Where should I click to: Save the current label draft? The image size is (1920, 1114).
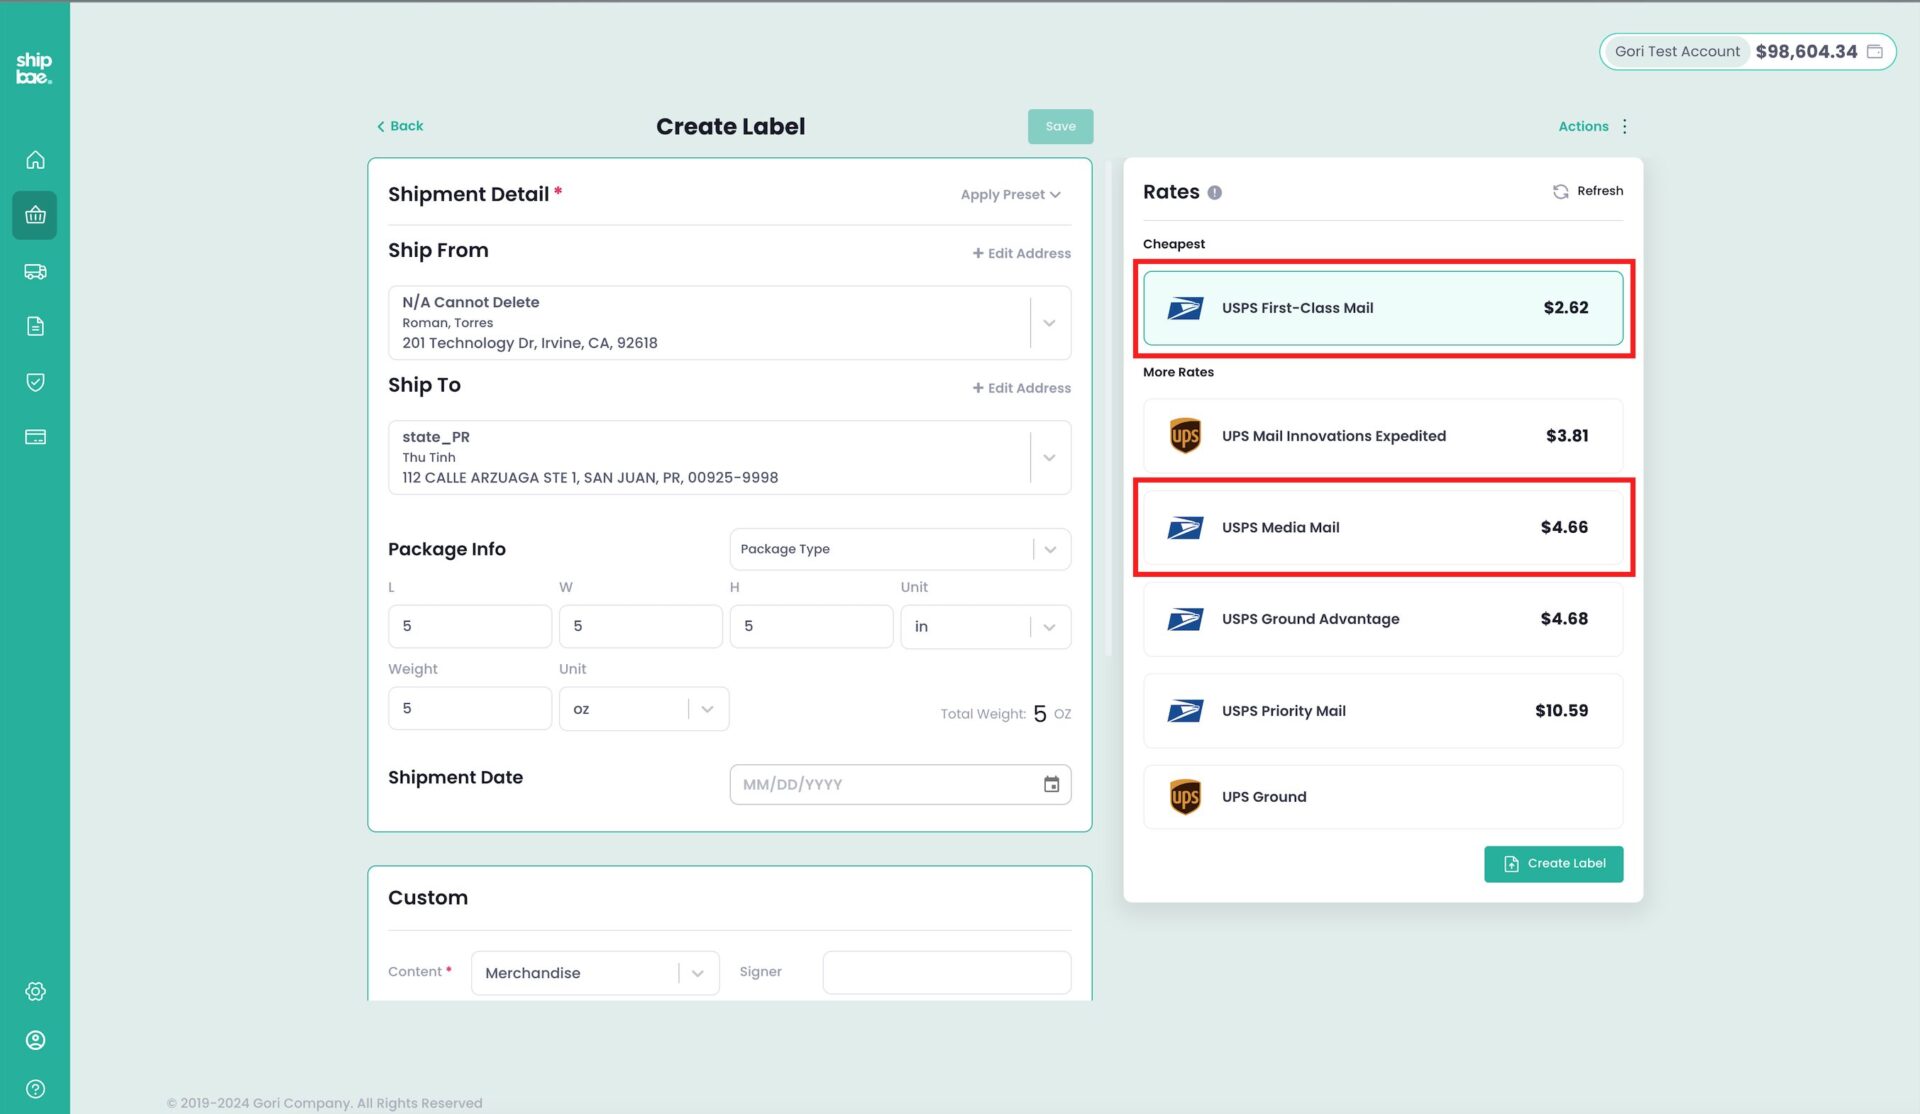tap(1061, 126)
